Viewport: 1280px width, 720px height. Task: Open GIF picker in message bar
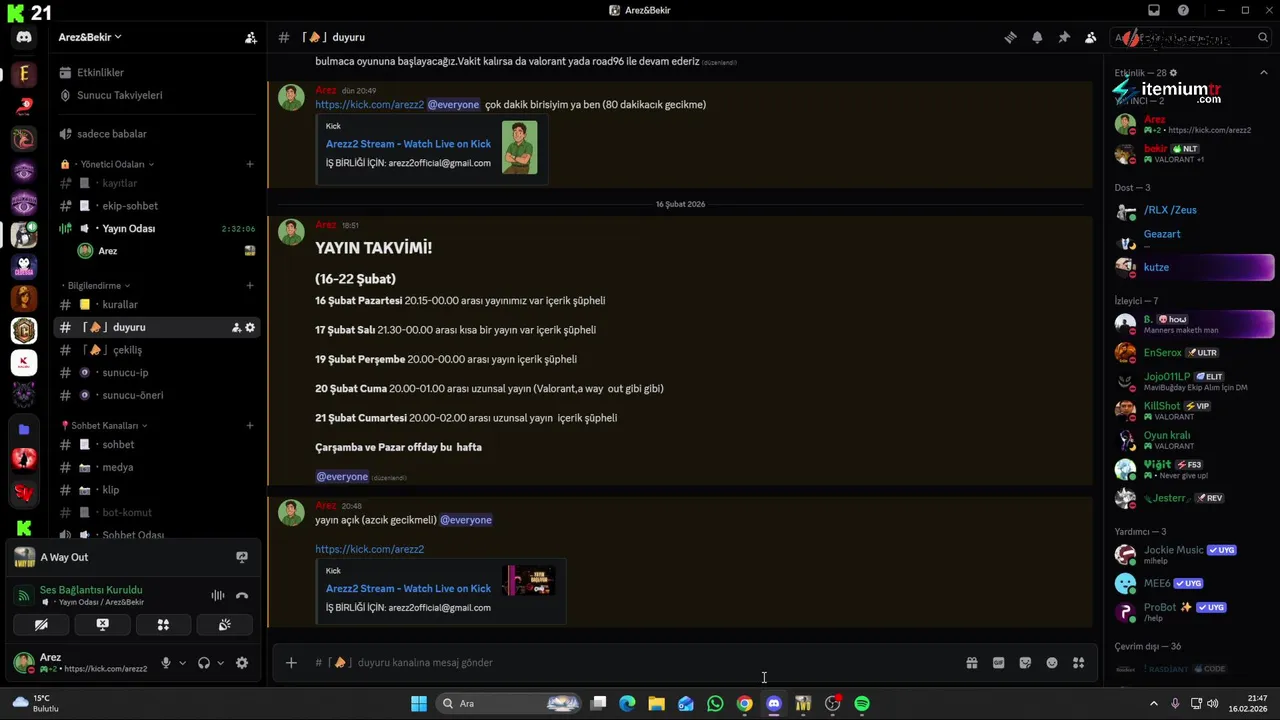tap(998, 662)
